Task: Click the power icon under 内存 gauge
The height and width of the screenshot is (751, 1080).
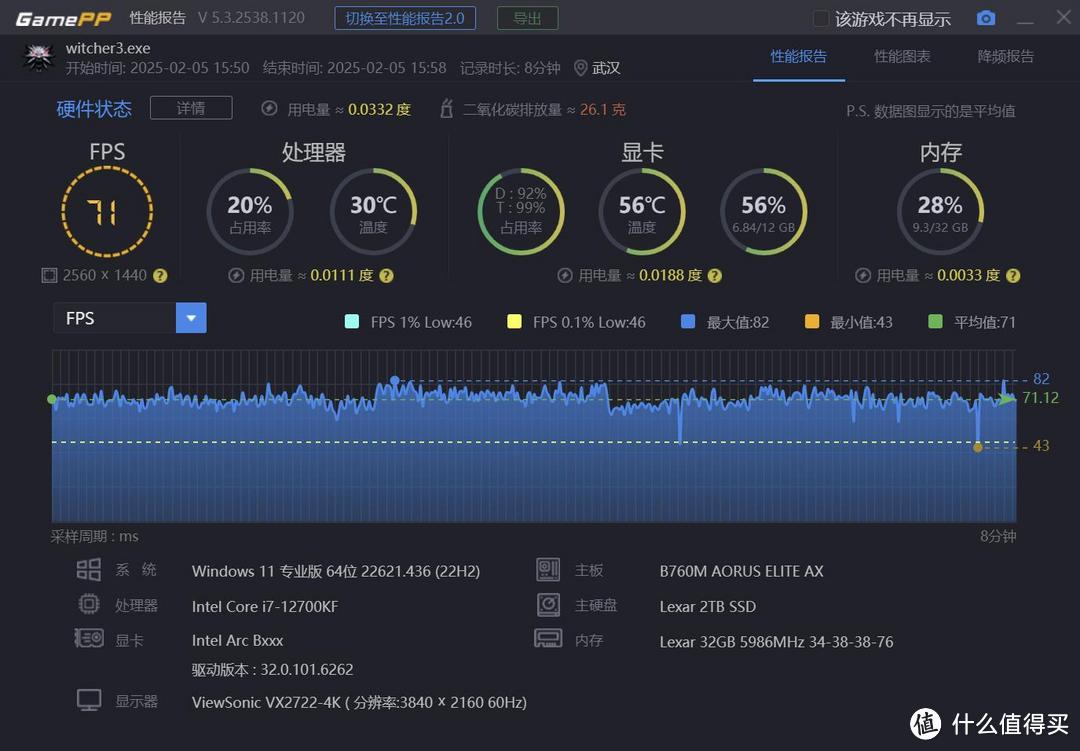Action: tap(863, 276)
